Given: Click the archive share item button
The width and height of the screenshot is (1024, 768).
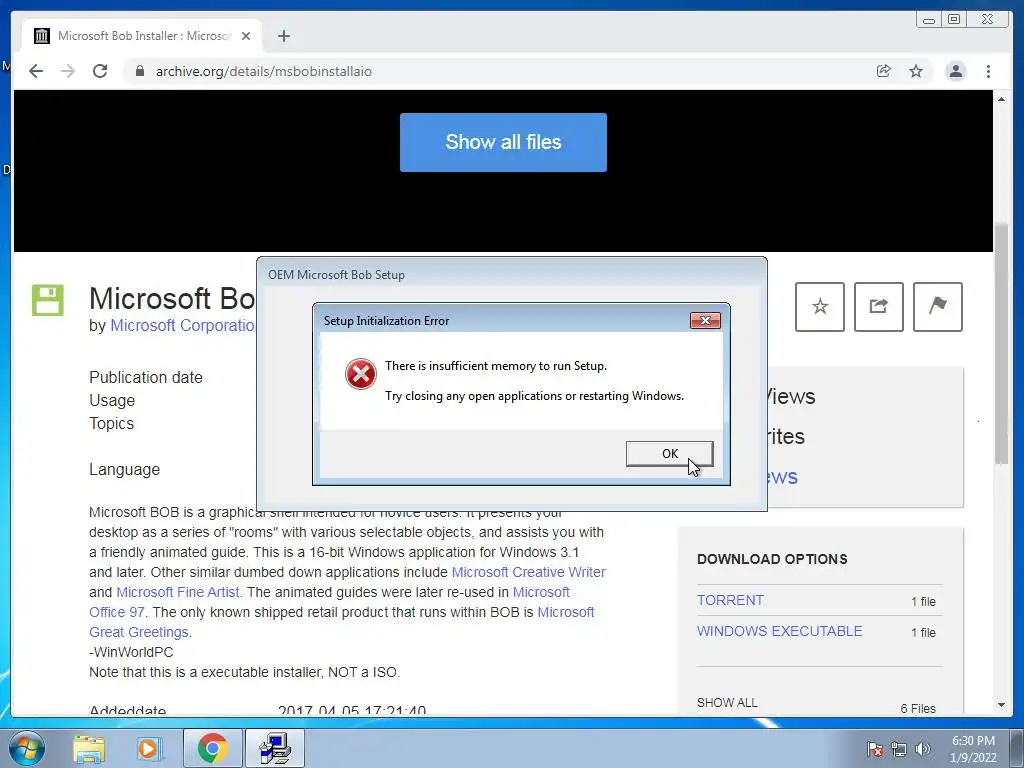Looking at the screenshot, I should click(x=878, y=307).
